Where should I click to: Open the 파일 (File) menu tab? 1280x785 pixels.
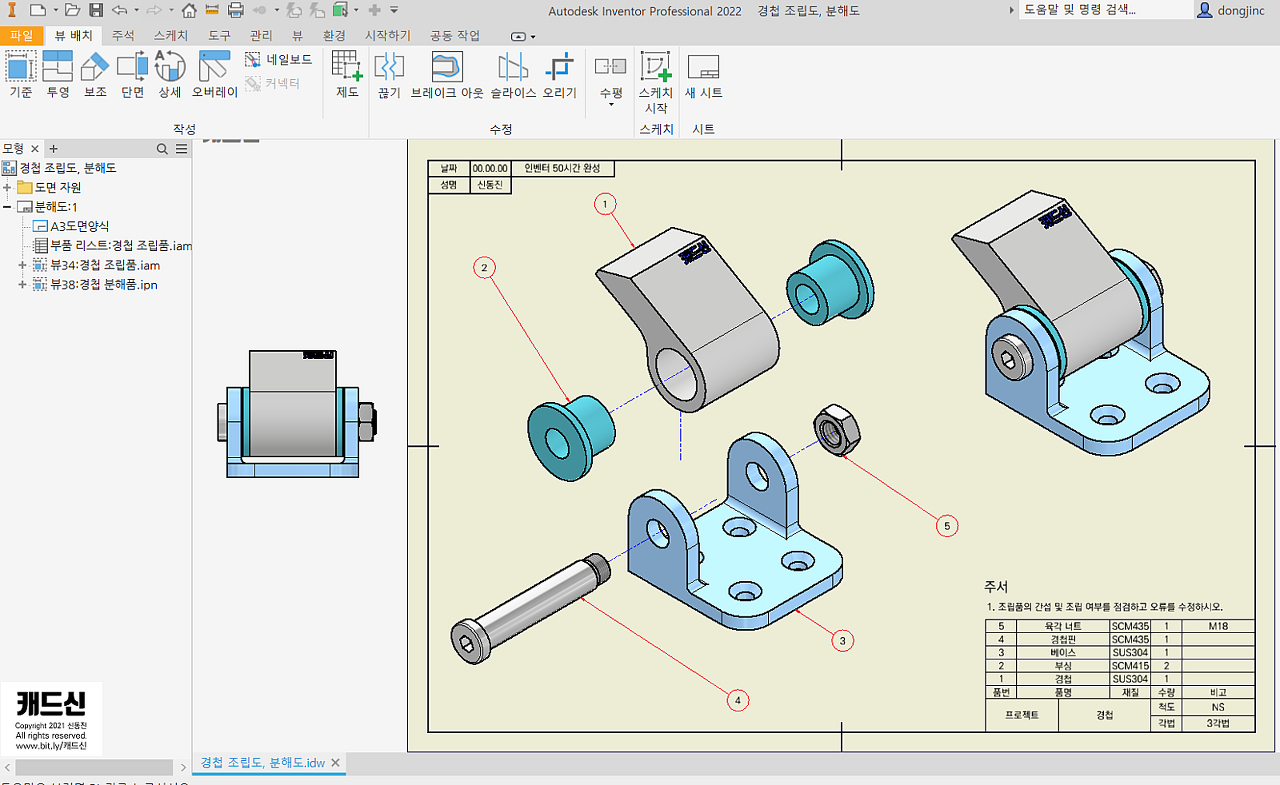click(21, 36)
